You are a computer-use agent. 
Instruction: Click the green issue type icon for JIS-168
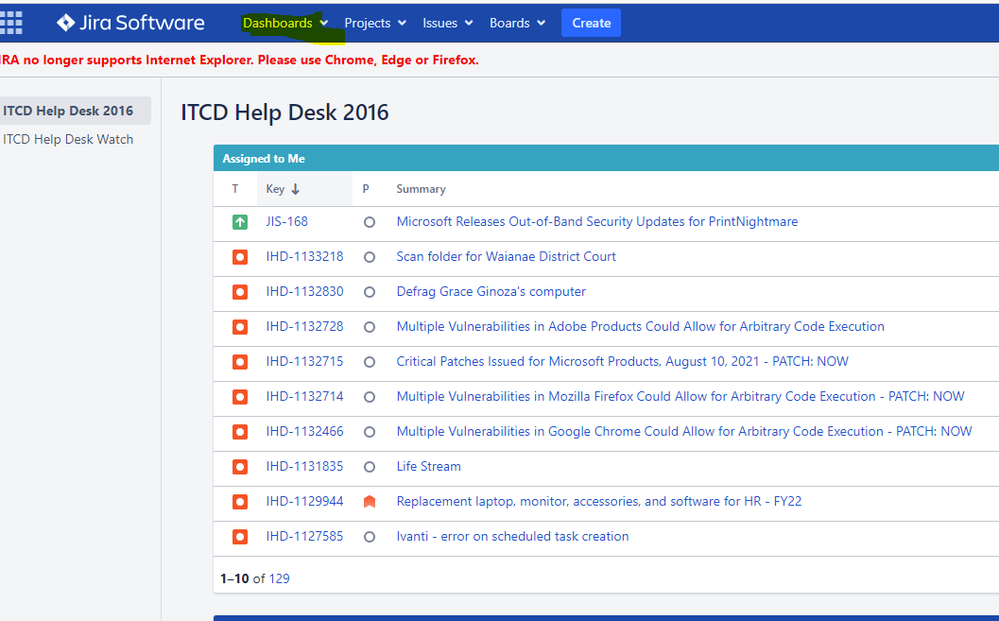tap(240, 222)
